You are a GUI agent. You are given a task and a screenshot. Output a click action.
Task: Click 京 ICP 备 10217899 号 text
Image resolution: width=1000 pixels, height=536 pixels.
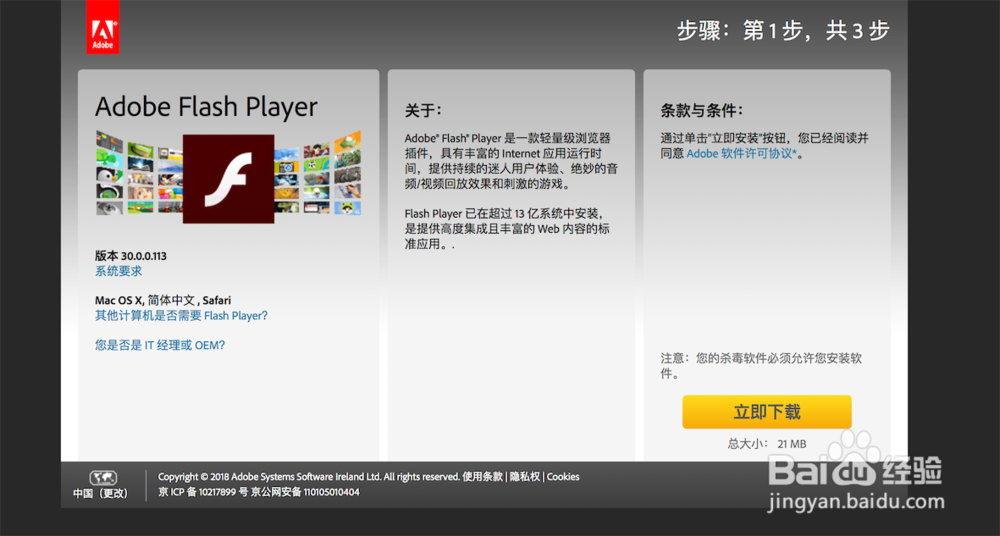203,492
